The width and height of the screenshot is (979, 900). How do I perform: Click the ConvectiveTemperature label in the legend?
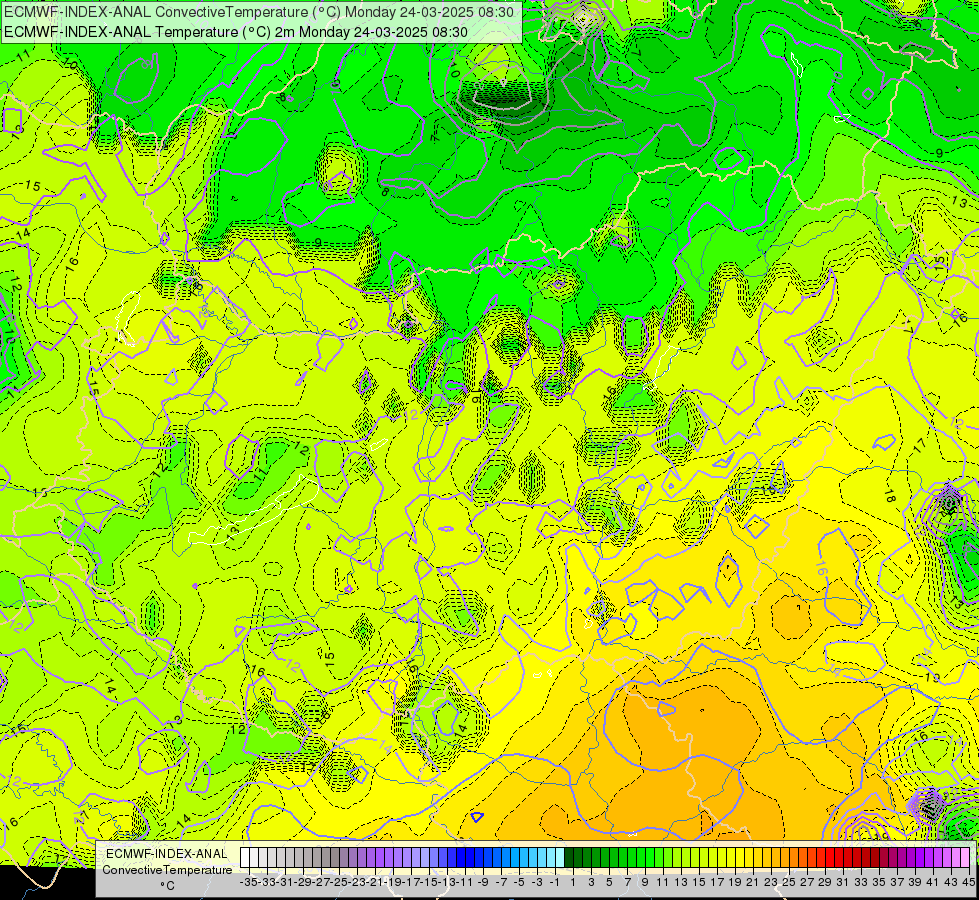click(167, 869)
